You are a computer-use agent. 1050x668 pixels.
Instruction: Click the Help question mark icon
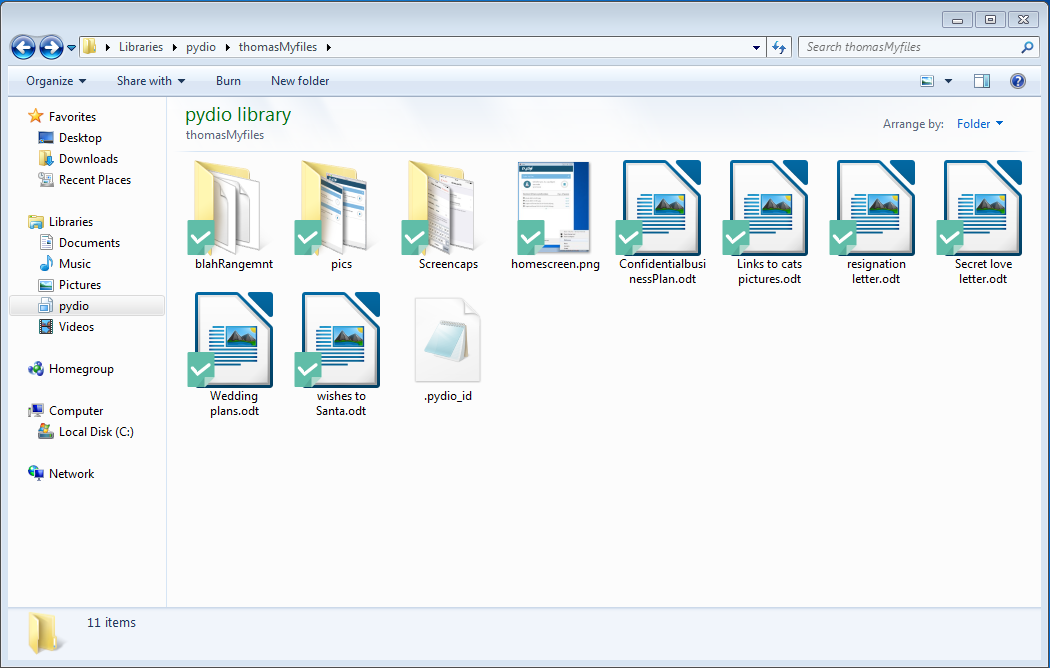pos(1018,81)
